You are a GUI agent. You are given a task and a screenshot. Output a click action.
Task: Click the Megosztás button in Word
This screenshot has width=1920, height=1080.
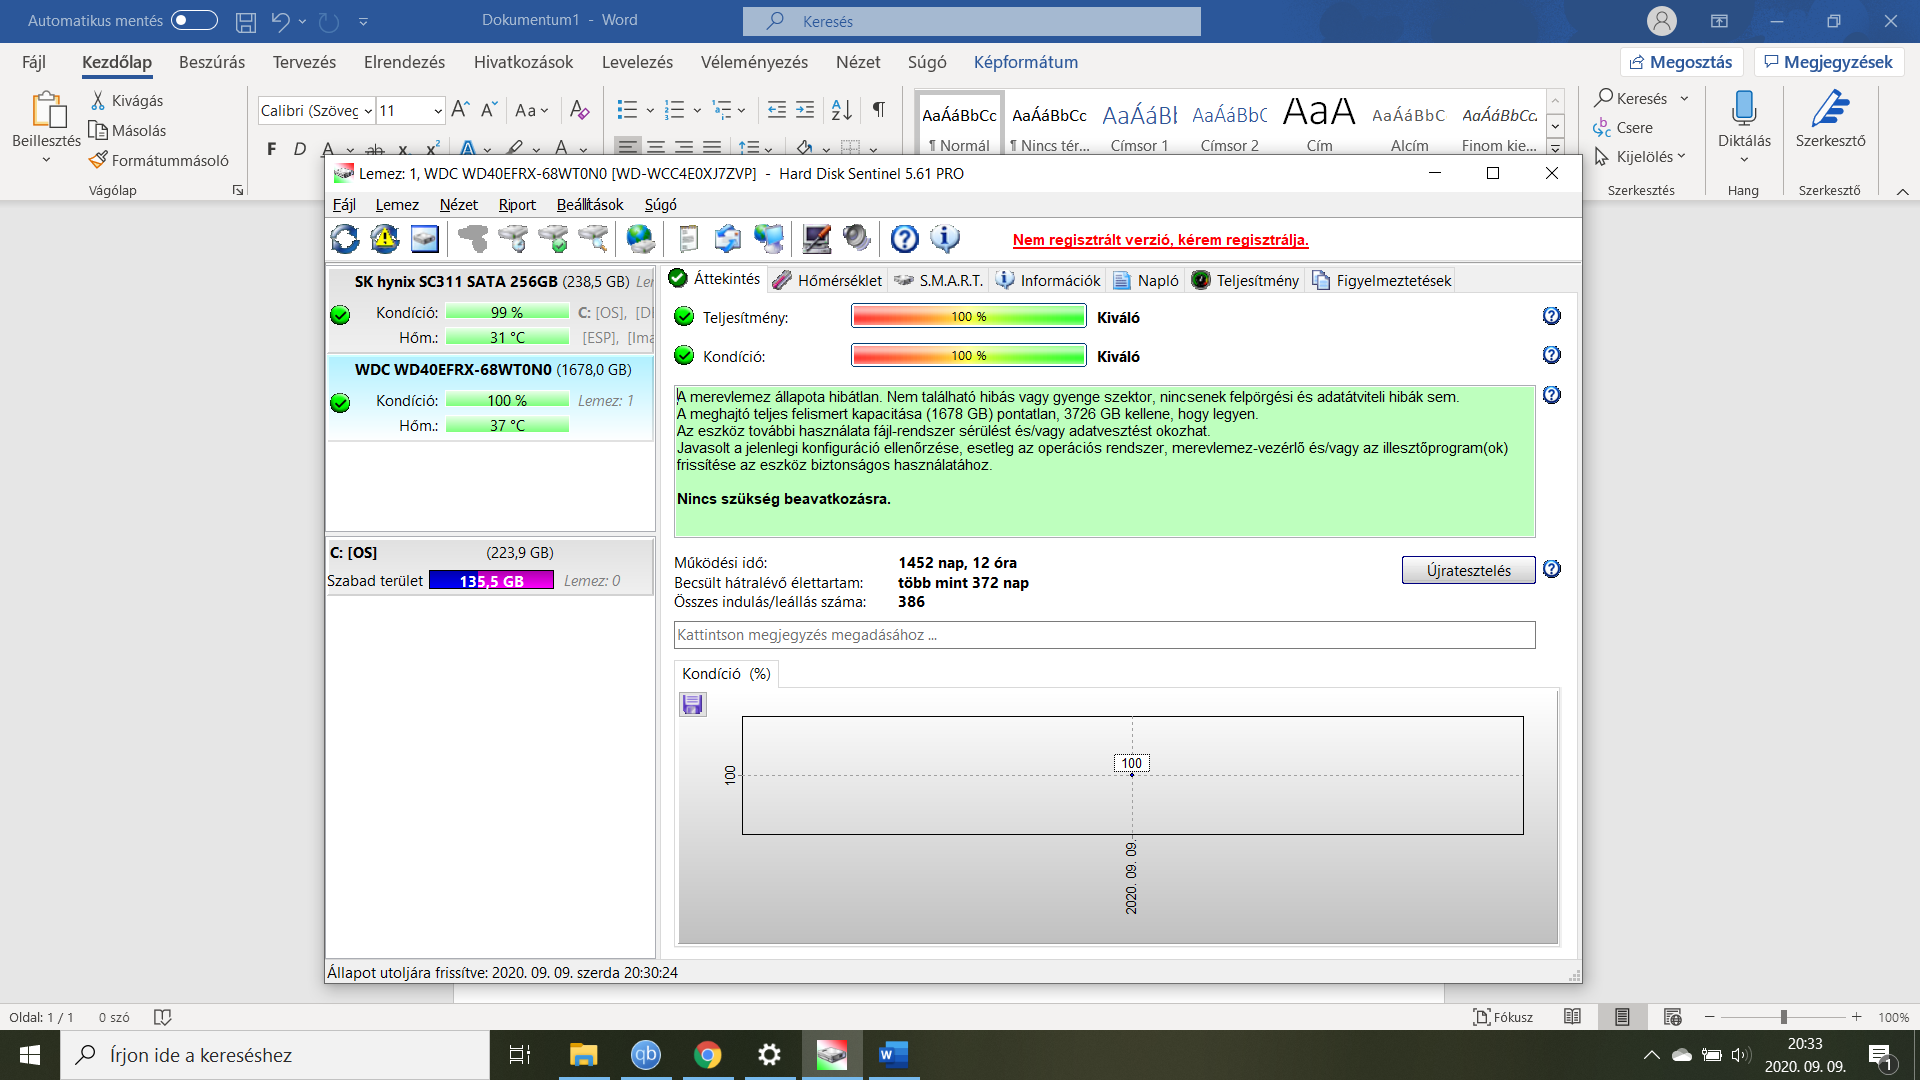(x=1681, y=62)
